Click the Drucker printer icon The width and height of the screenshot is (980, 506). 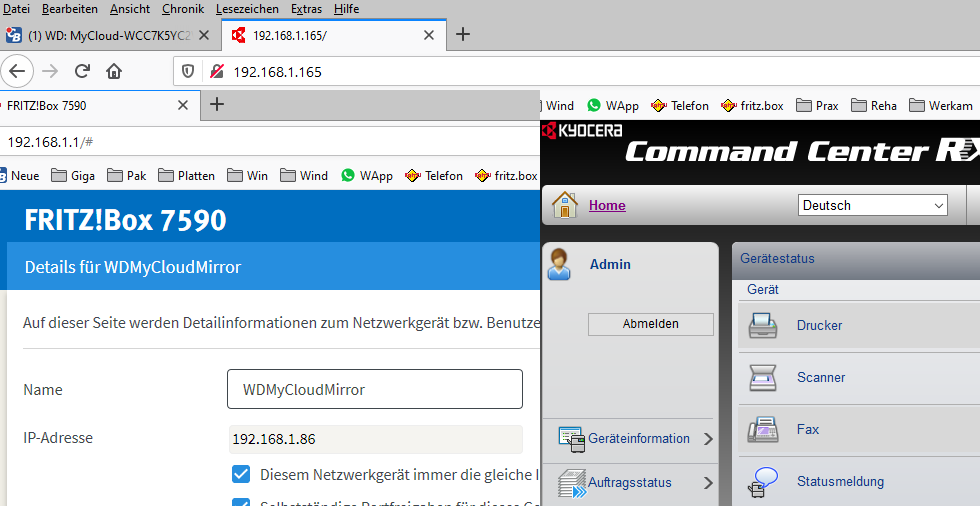tap(762, 325)
